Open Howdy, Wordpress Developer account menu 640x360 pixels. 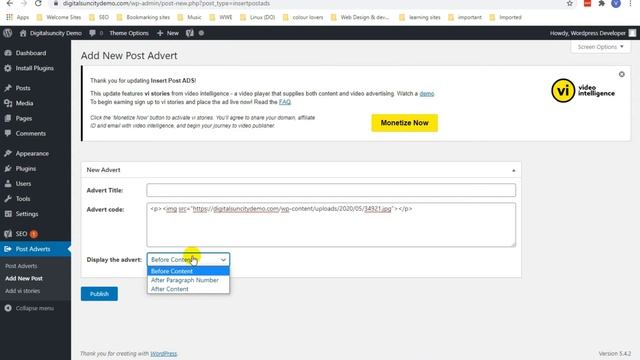pos(593,33)
